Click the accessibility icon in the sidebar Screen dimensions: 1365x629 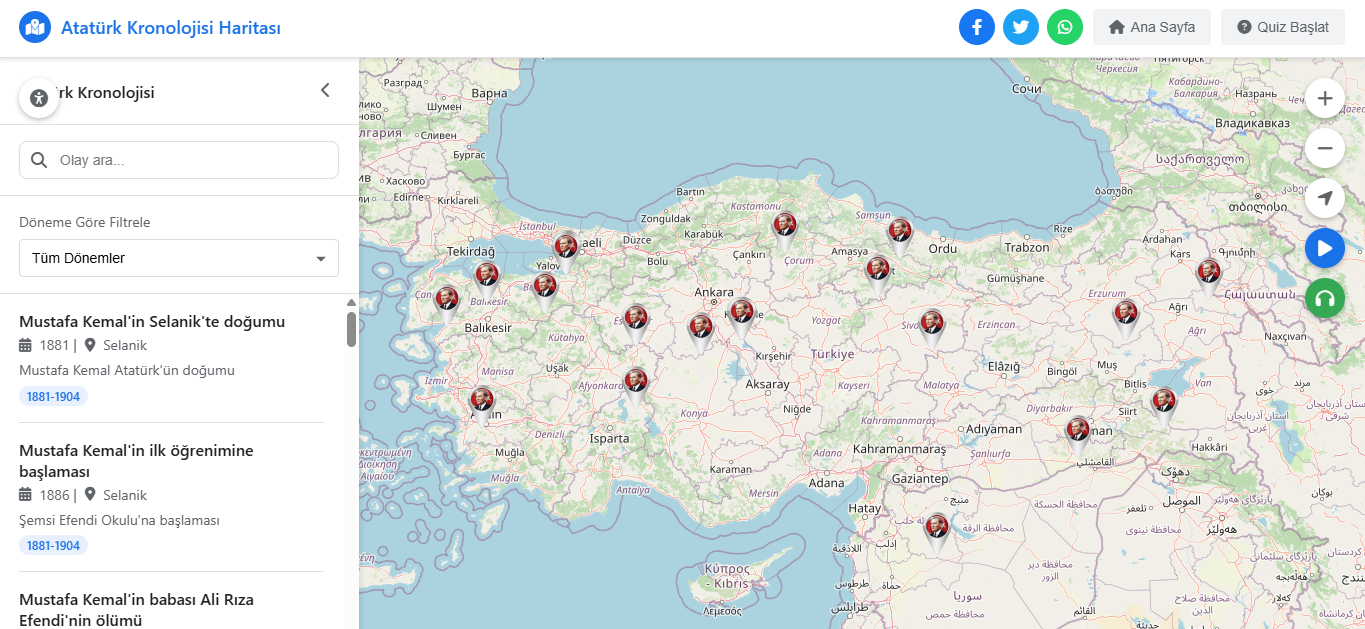pos(38,98)
